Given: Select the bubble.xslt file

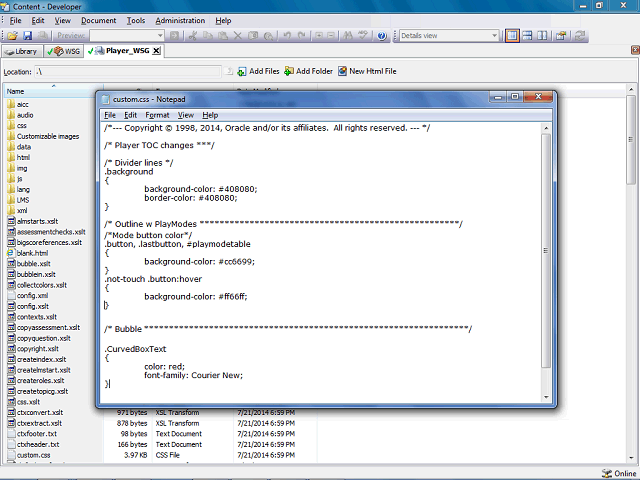Looking at the screenshot, I should [29, 264].
